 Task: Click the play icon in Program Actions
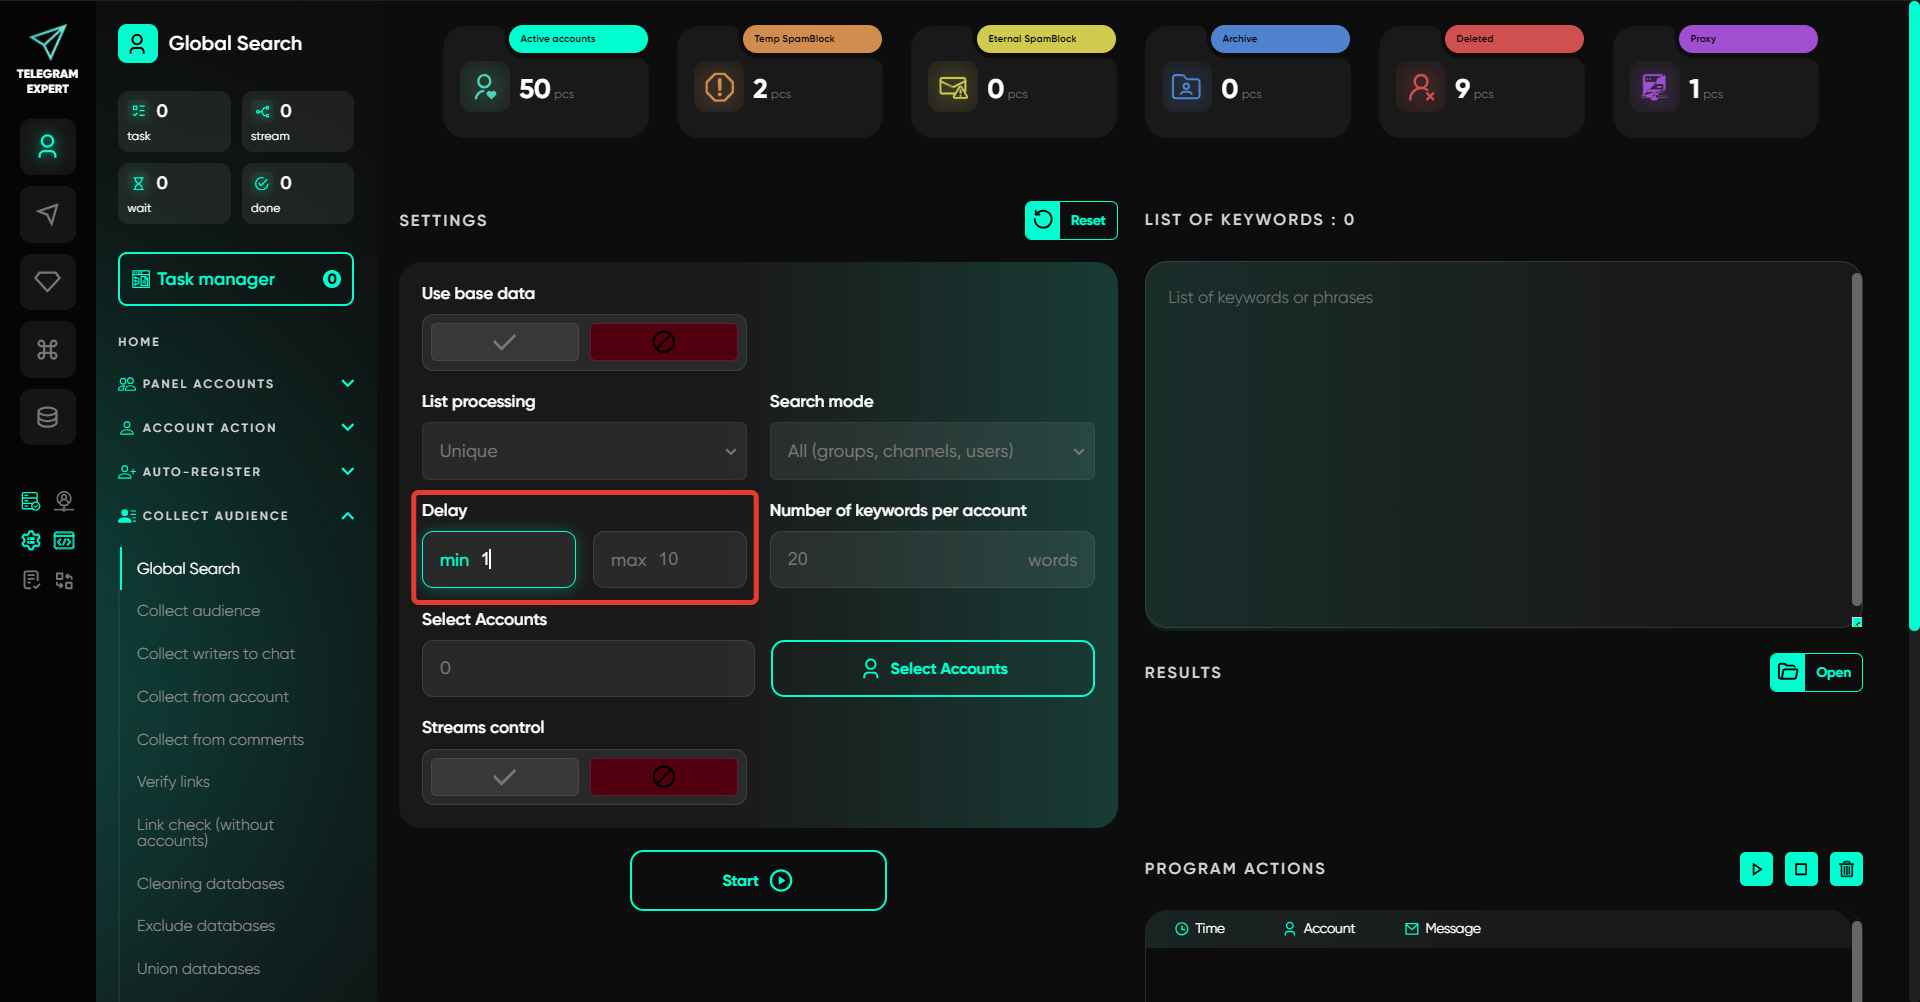tap(1756, 869)
